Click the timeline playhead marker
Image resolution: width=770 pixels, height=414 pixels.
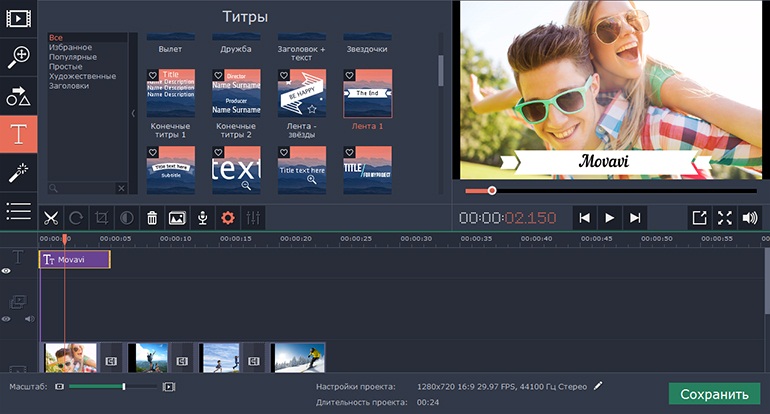tap(64, 239)
